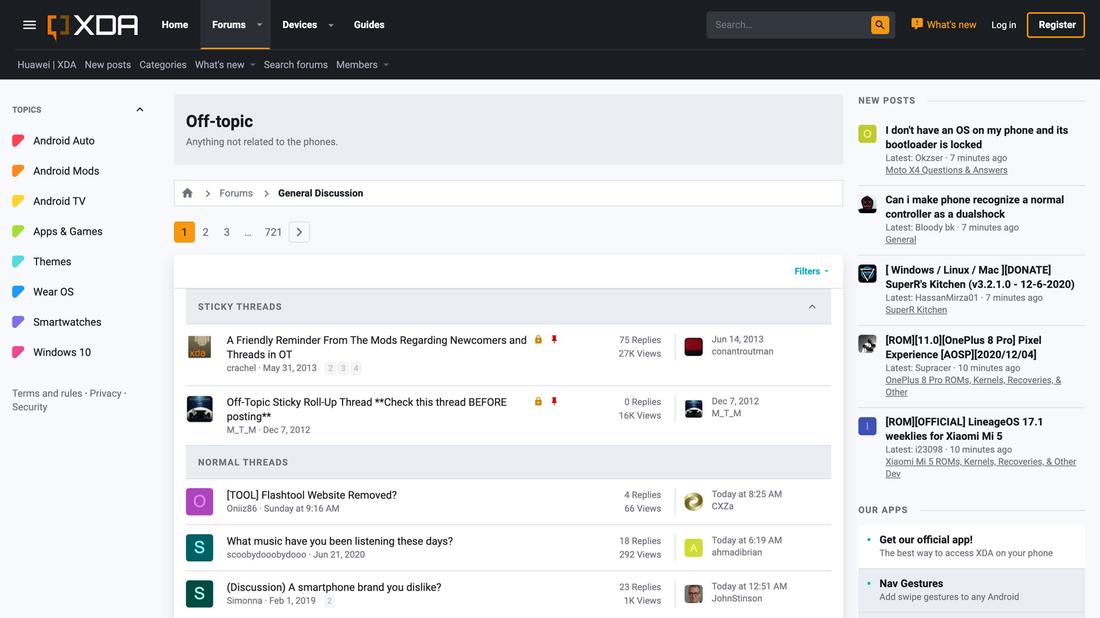Click the pin icon on the Off-Topic Sticky thread

(x=553, y=401)
